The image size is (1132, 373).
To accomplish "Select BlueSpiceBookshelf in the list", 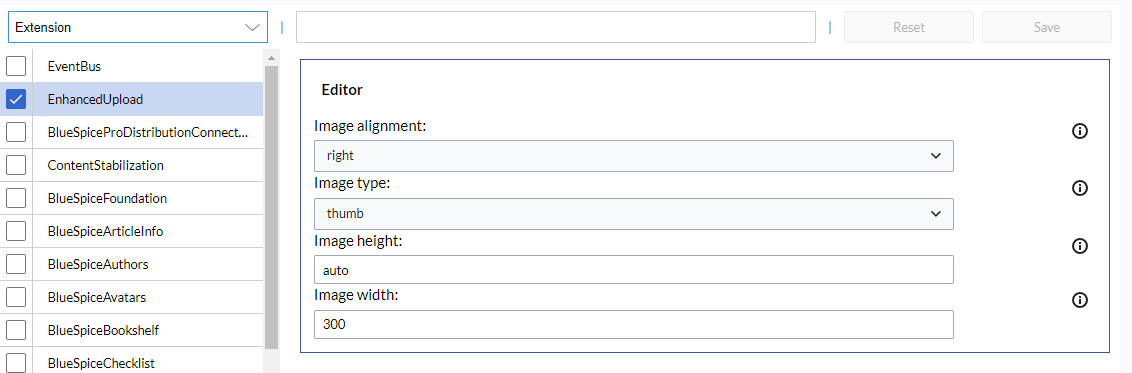I will click(x=103, y=330).
